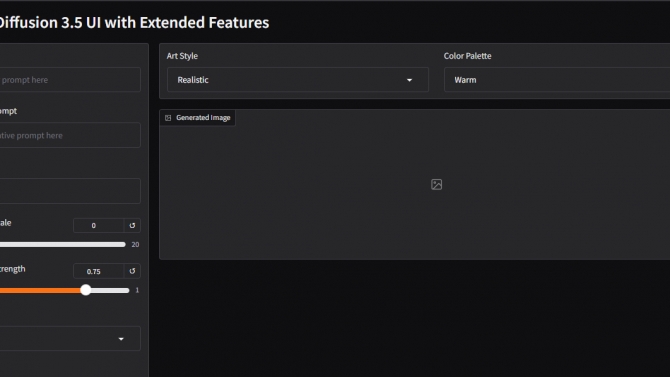This screenshot has width=670, height=377.
Task: Click the "UI with Extended Features" heading
Action: tap(177, 22)
